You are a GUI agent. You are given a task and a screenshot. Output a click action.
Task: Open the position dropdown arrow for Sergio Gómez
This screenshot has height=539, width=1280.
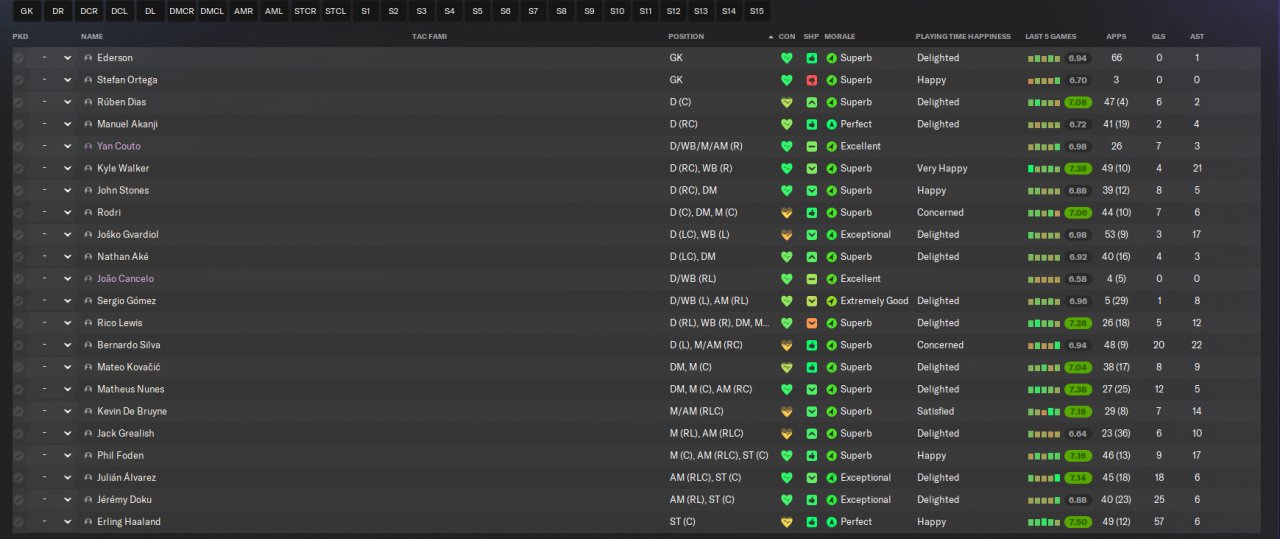click(x=67, y=301)
